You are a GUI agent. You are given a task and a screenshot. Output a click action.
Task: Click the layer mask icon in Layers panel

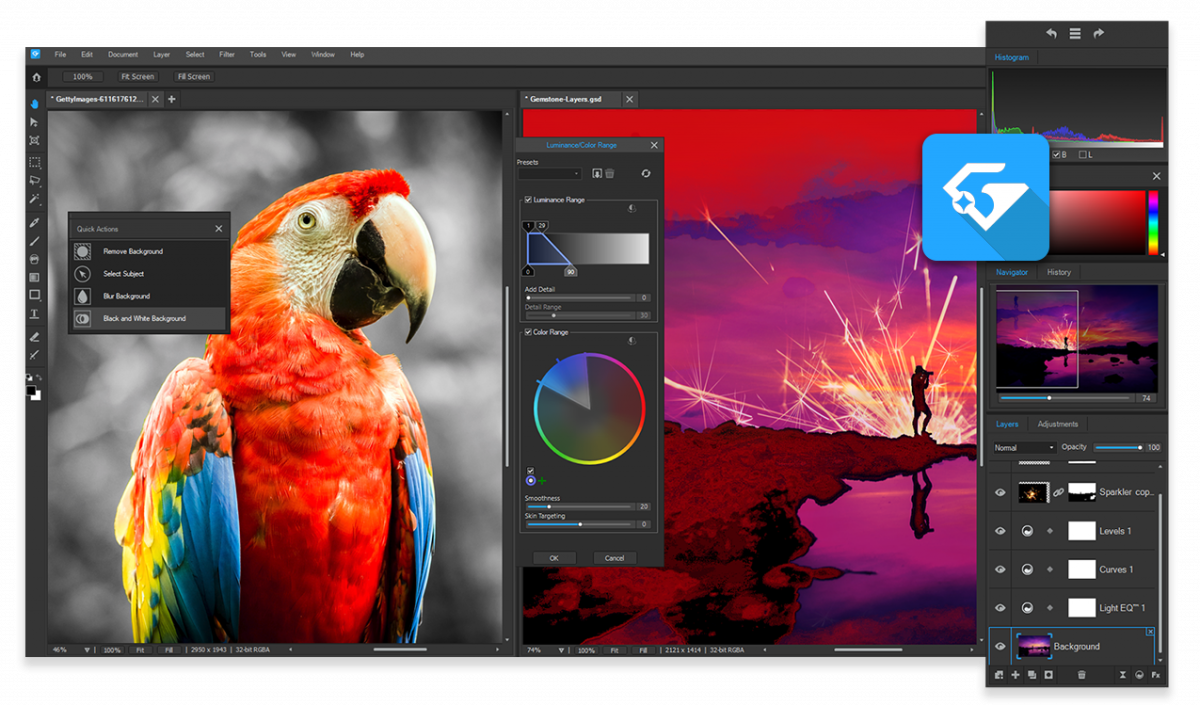coord(1048,675)
